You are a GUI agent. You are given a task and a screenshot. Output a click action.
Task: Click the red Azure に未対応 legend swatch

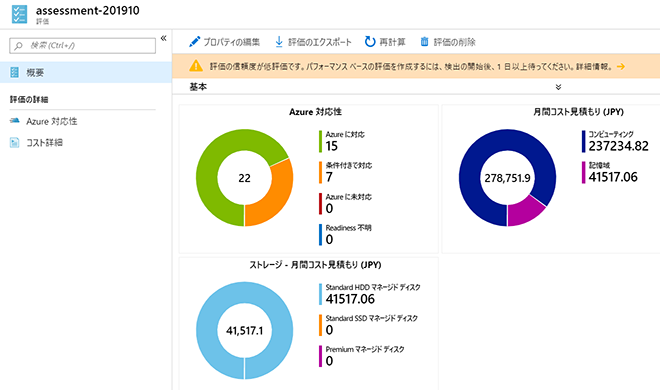(320, 204)
